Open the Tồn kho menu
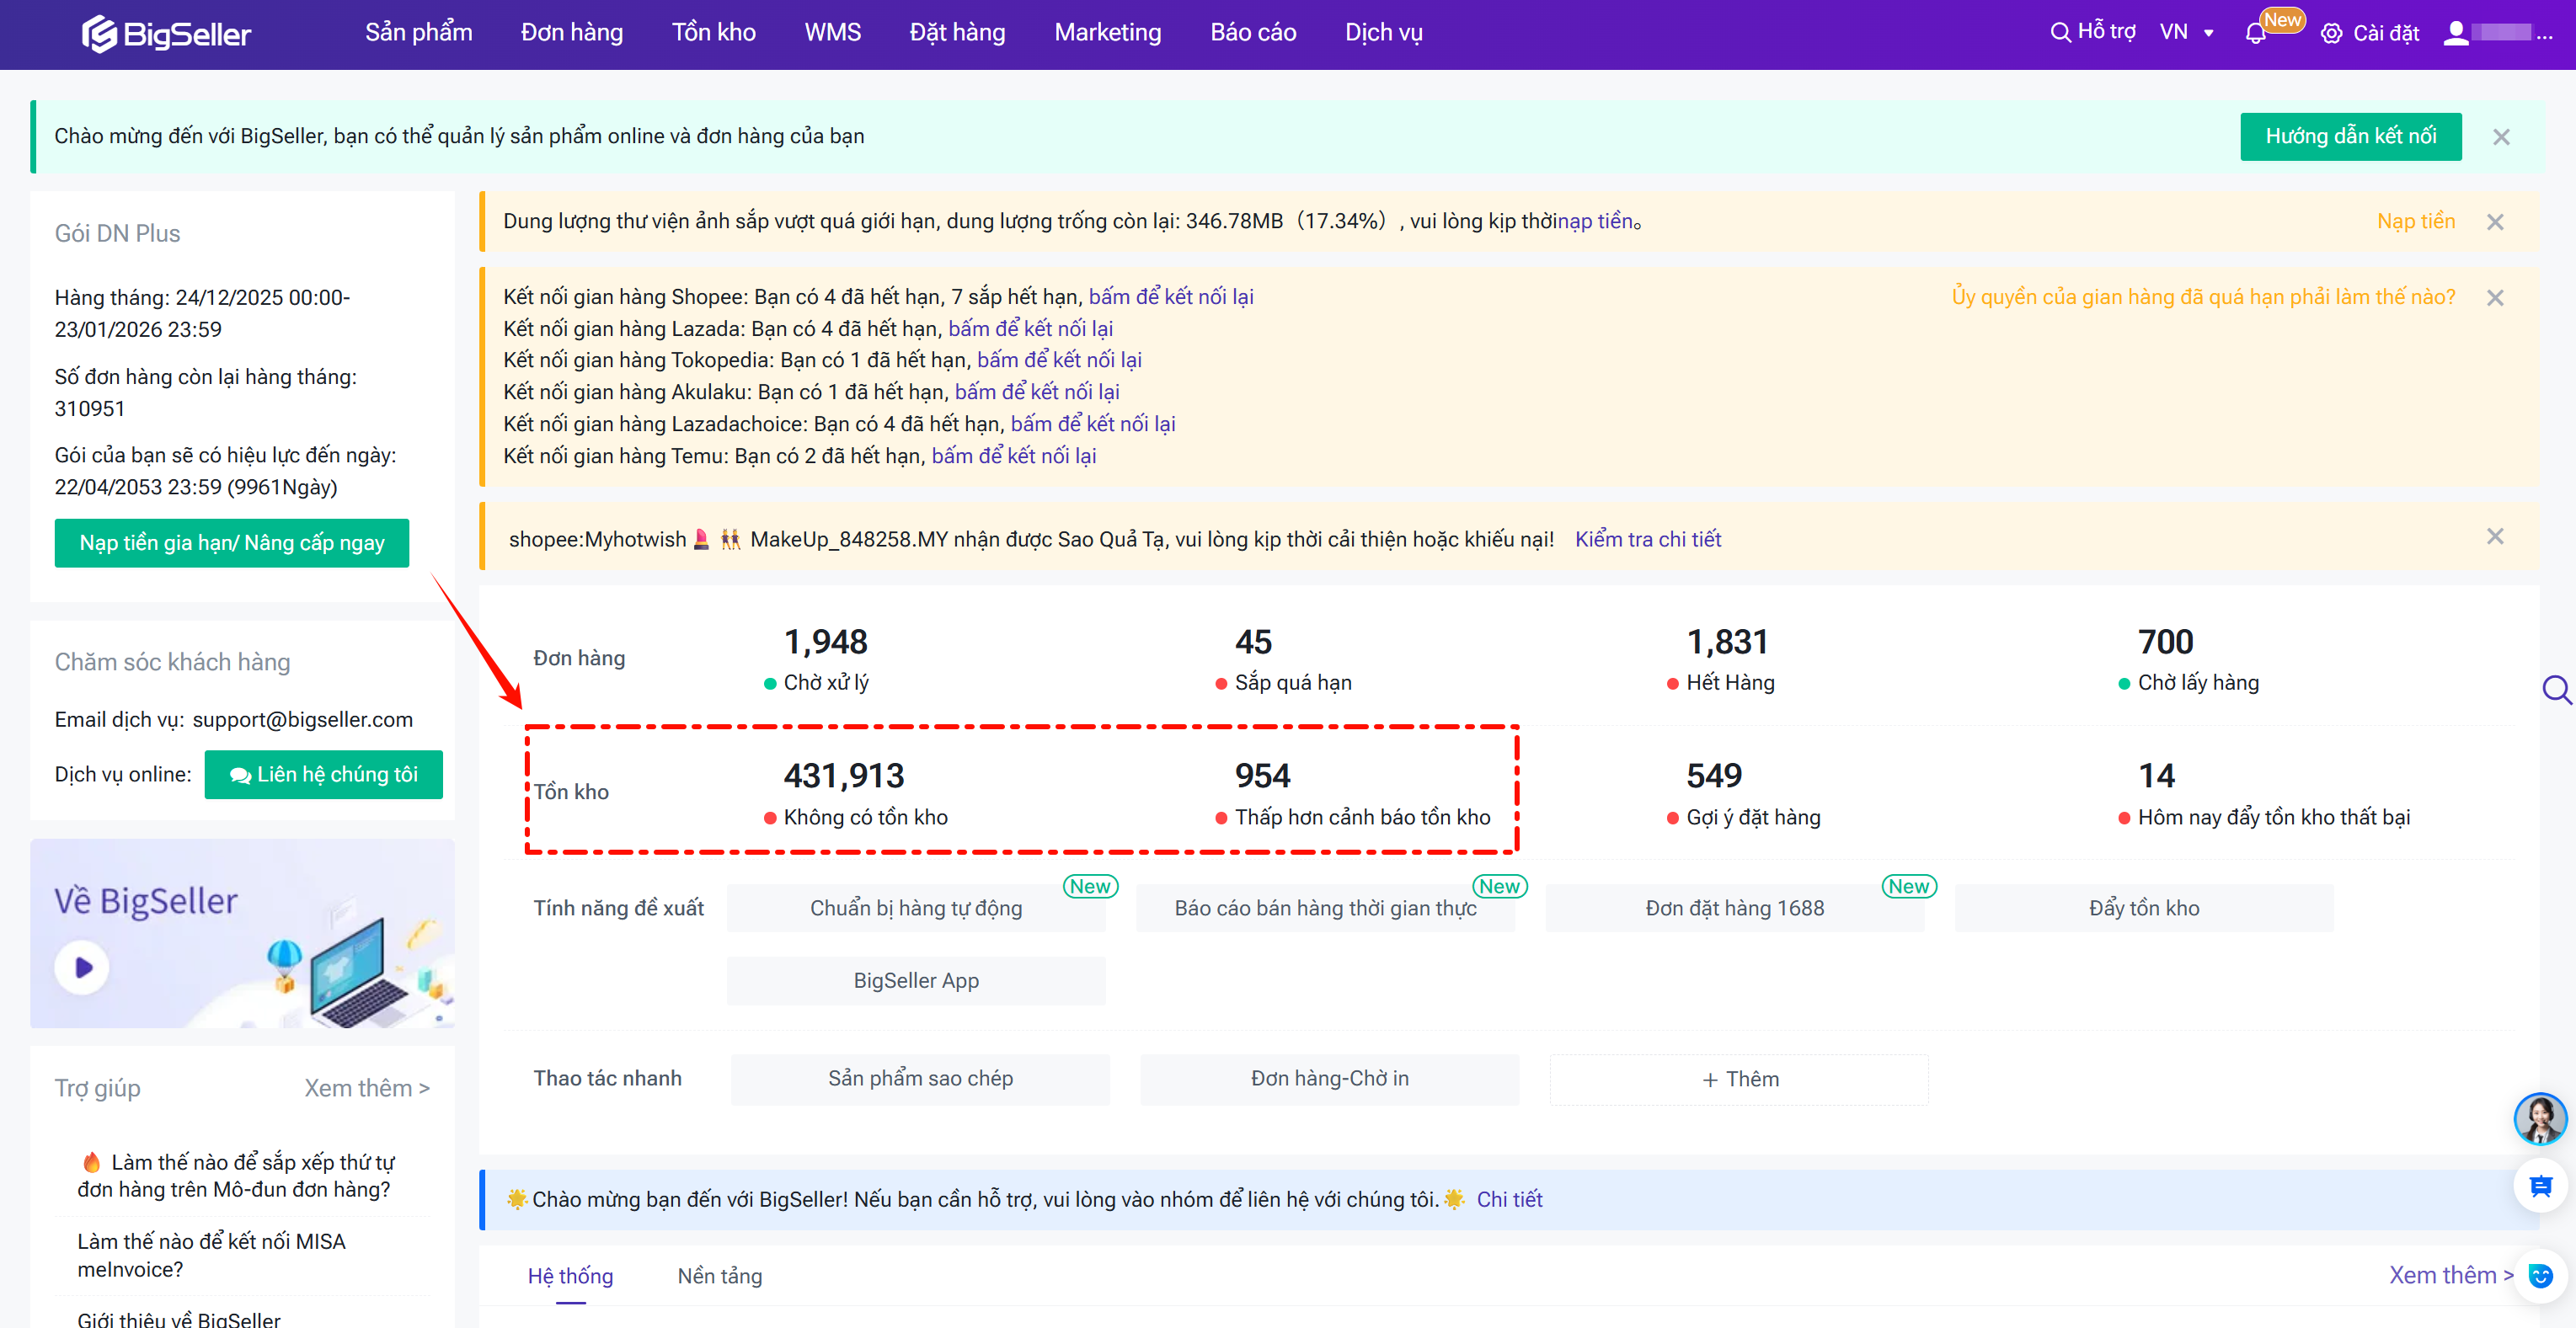Image resolution: width=2576 pixels, height=1328 pixels. 713,31
